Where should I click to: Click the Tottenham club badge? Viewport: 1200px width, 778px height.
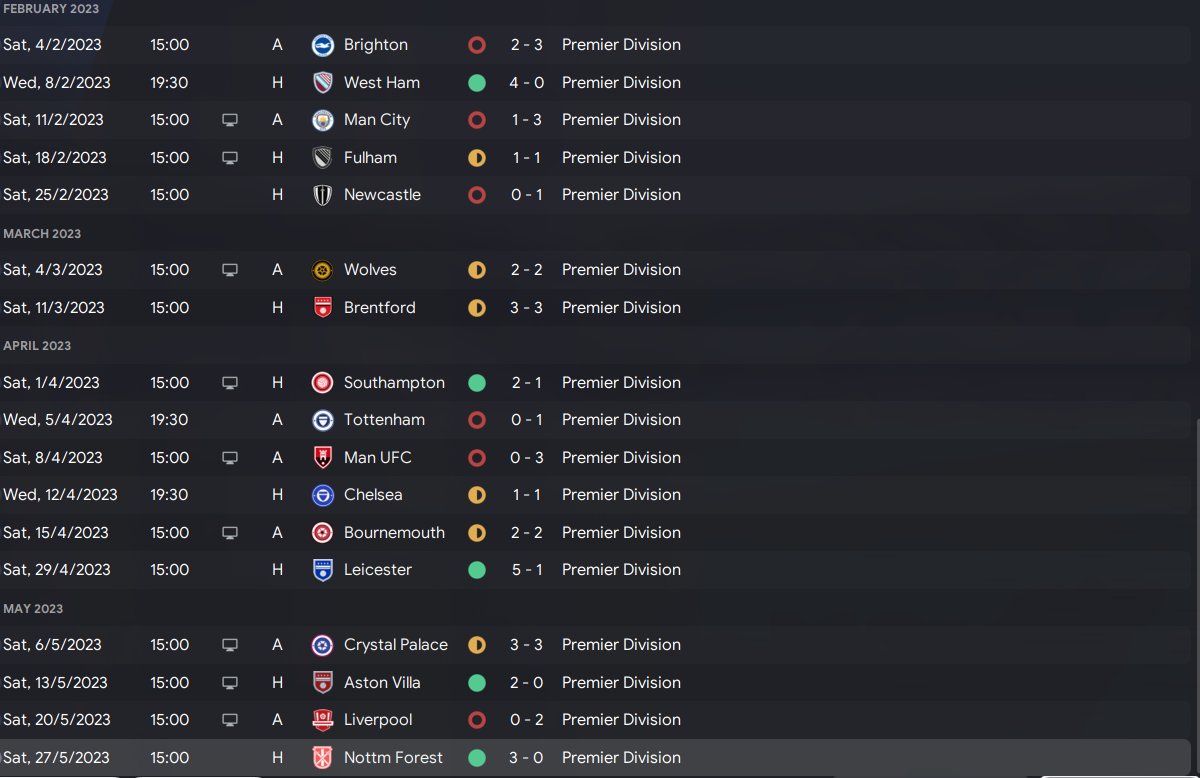322,420
